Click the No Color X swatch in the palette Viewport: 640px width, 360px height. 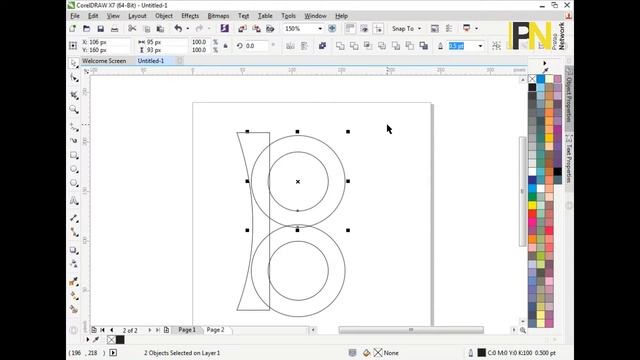(x=532, y=79)
